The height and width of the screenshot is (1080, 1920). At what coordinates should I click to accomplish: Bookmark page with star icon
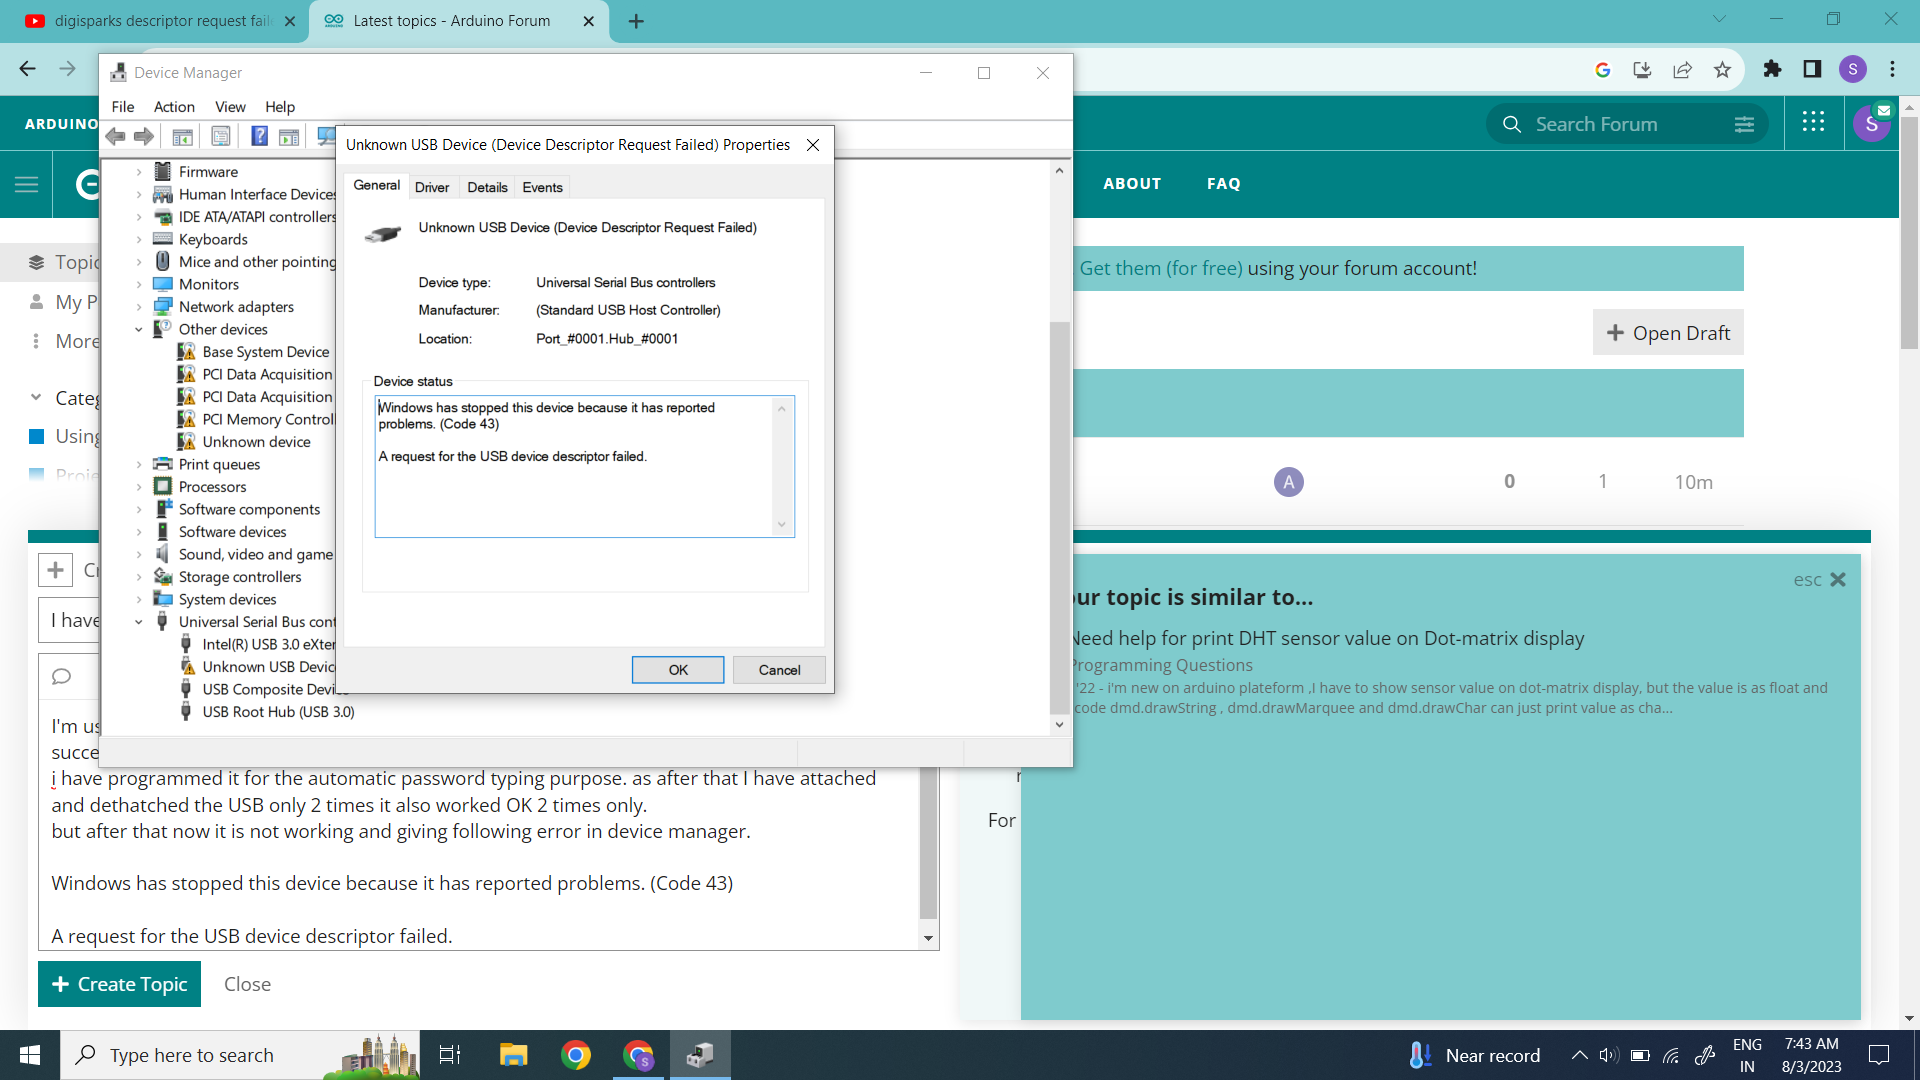(x=1722, y=69)
